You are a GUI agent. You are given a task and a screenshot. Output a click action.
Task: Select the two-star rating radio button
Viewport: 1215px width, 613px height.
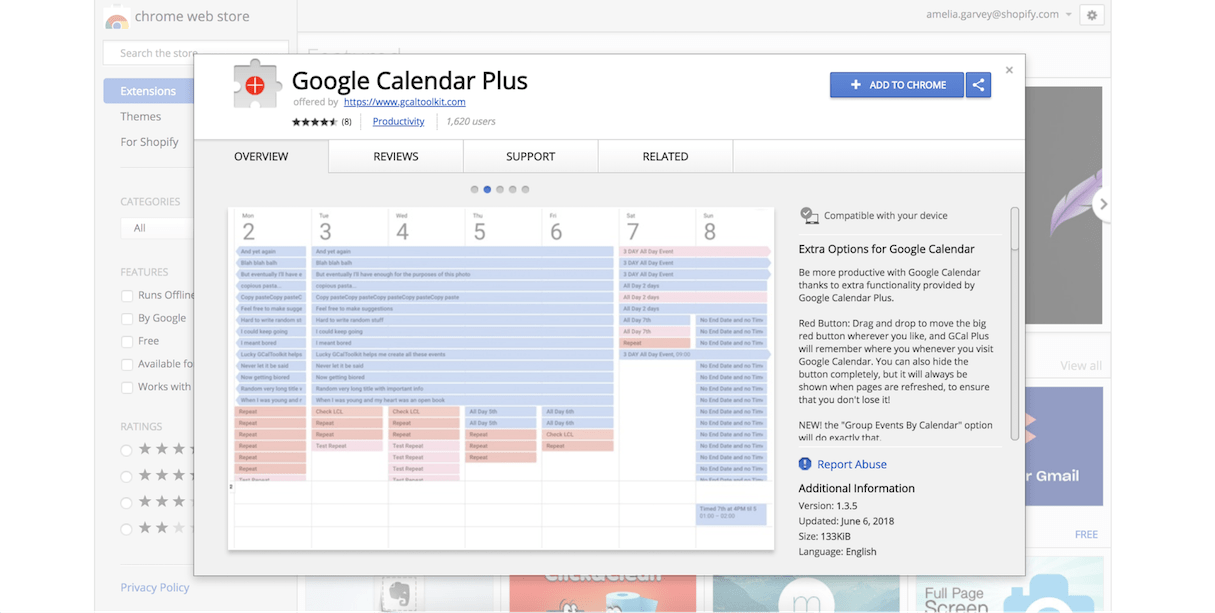(x=127, y=529)
